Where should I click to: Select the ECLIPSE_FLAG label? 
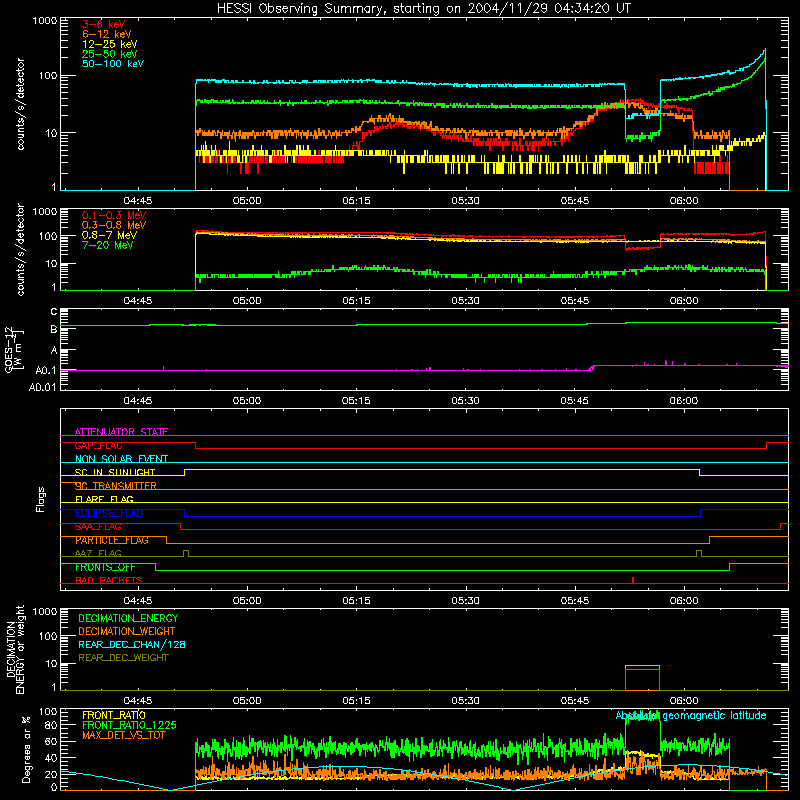(x=109, y=513)
